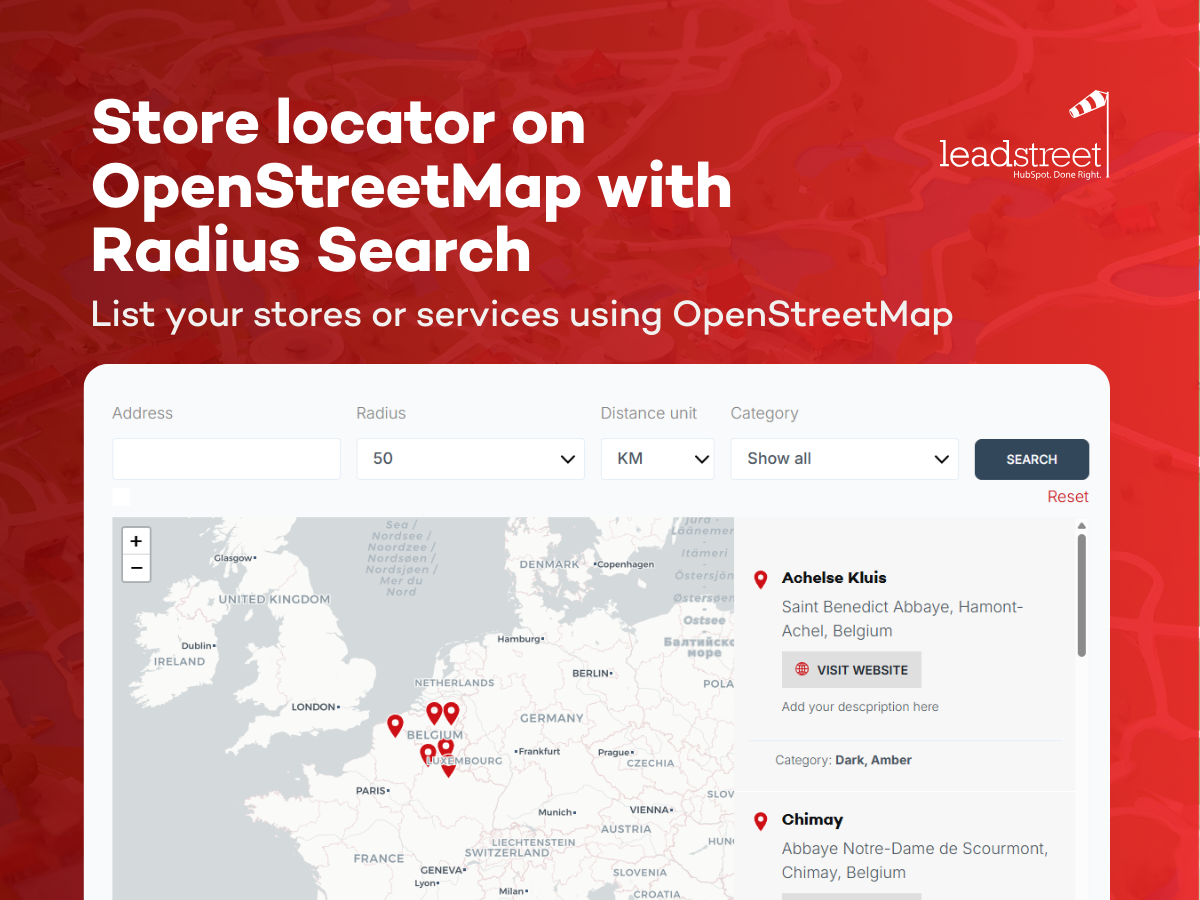Click 'Category: Dark, Amber' line
Image resolution: width=1200 pixels, height=900 pixels.
pyautogui.click(x=843, y=760)
